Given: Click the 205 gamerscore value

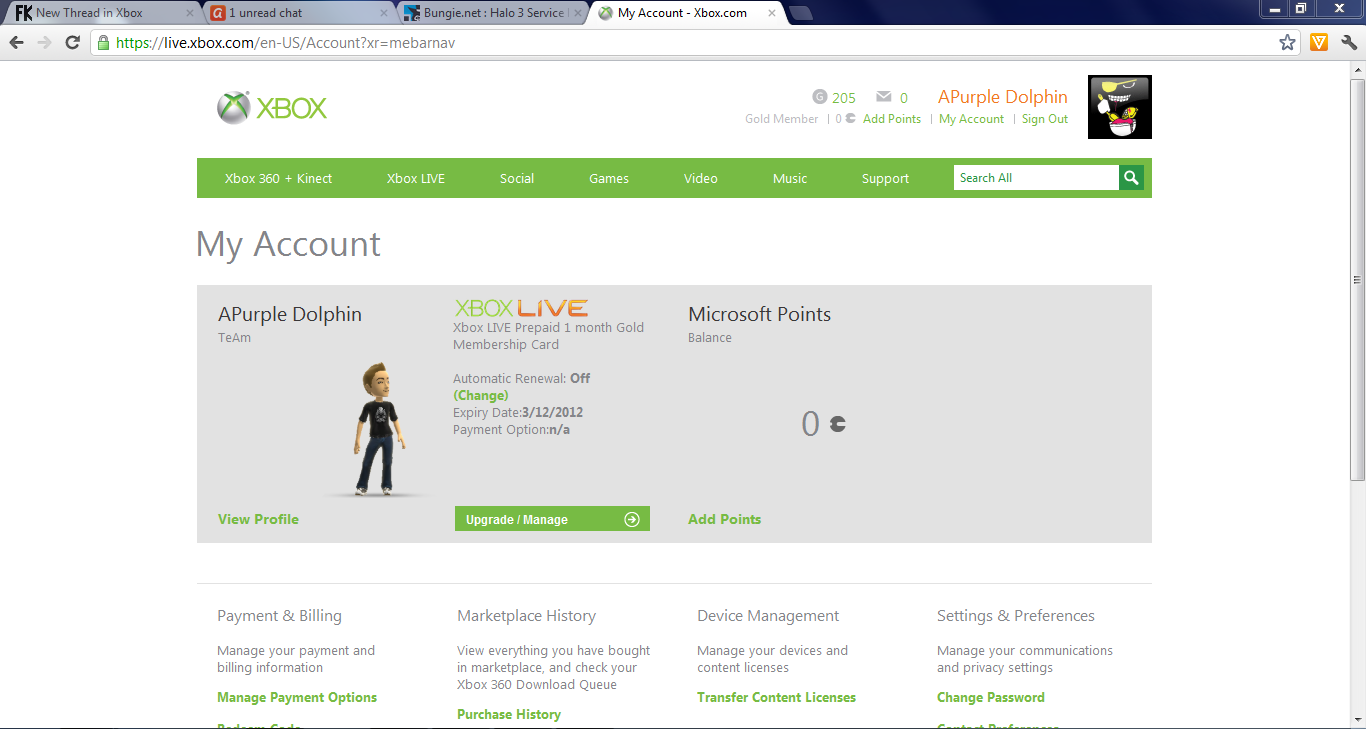Looking at the screenshot, I should click(844, 98).
